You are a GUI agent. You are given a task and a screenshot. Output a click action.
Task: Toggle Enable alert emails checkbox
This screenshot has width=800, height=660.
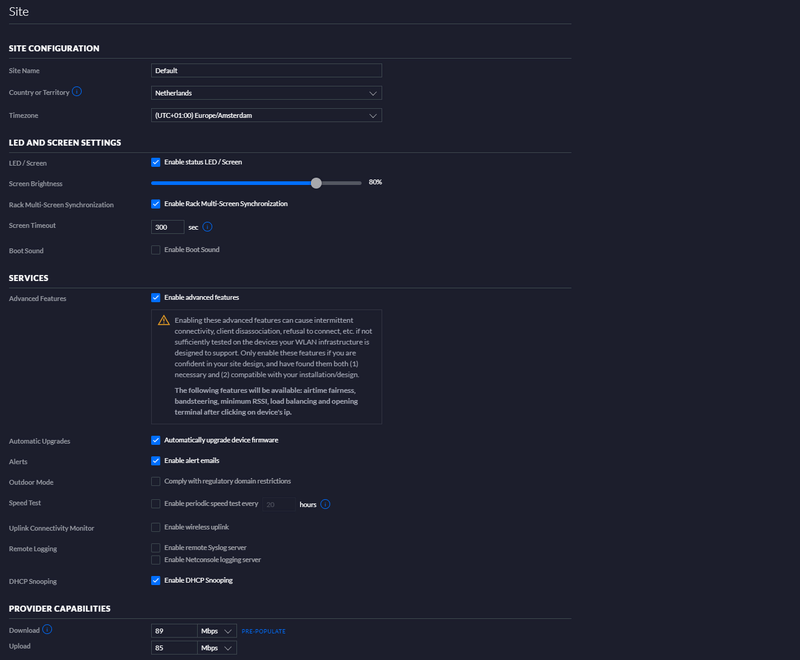[156, 461]
